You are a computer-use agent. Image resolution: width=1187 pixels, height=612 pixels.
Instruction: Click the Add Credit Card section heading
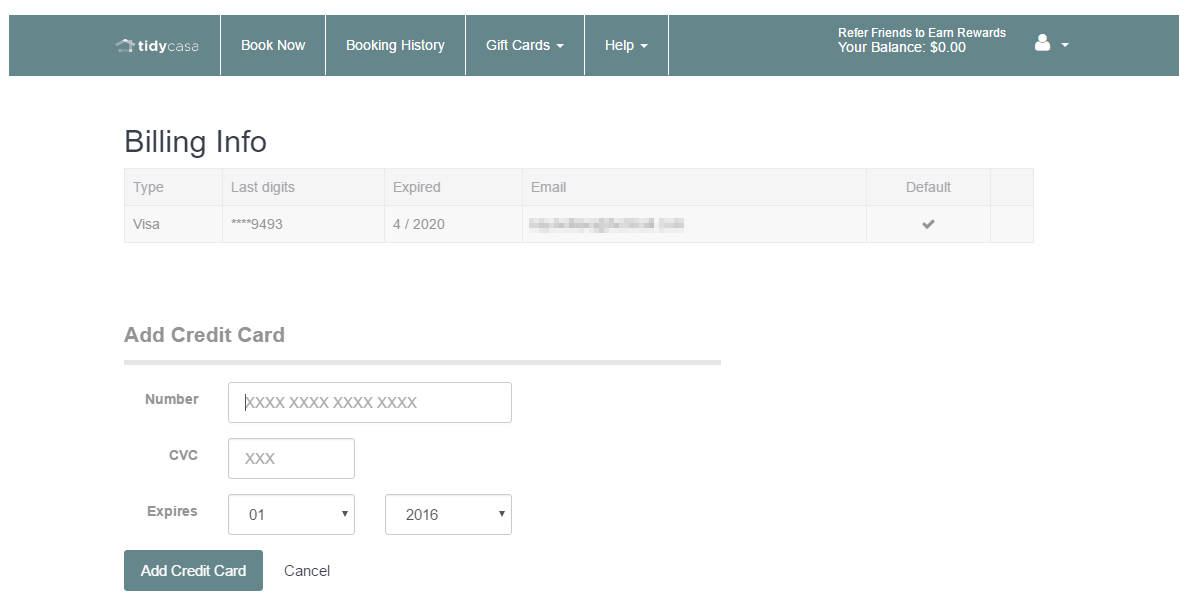pos(204,335)
